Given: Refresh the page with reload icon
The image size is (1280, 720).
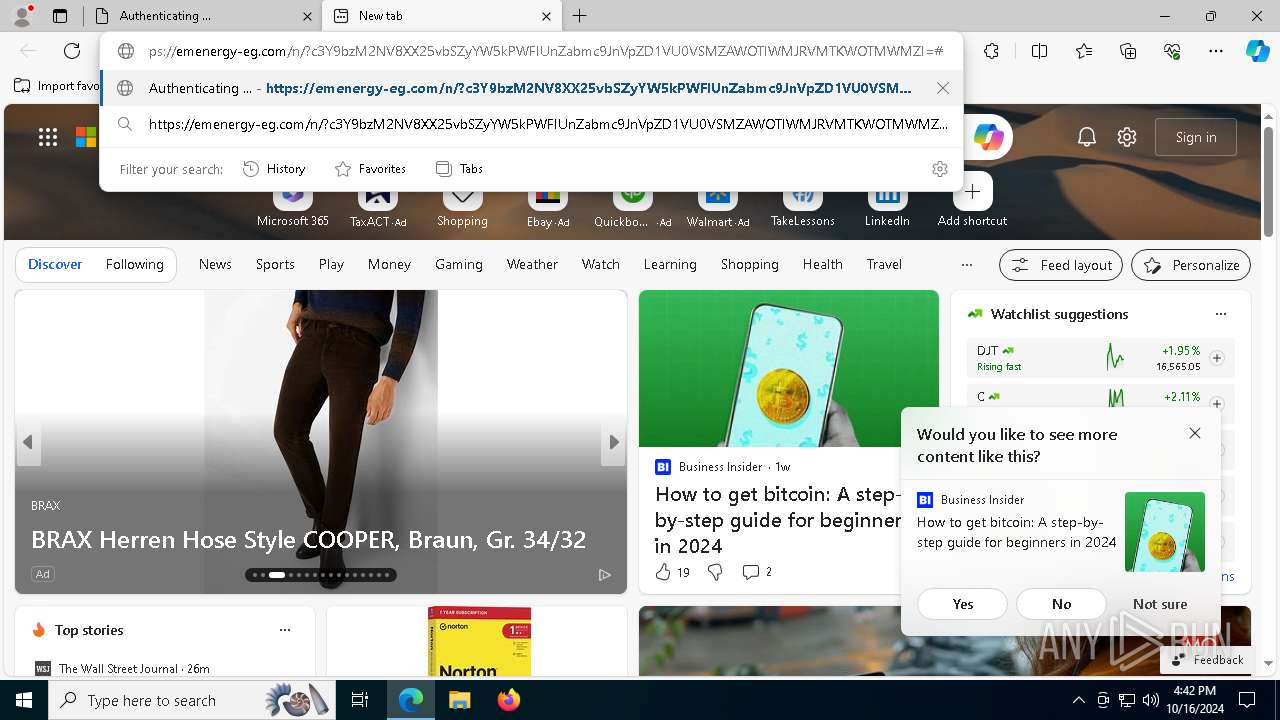Looking at the screenshot, I should [72, 51].
